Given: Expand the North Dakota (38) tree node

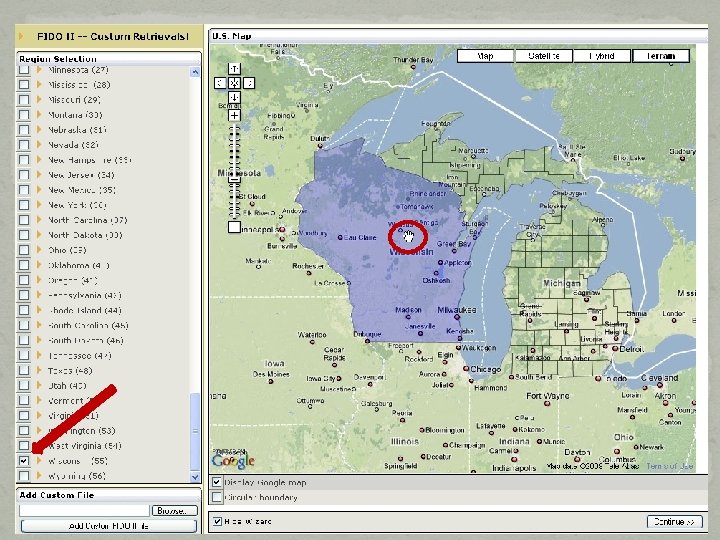Looking at the screenshot, I should 39,235.
